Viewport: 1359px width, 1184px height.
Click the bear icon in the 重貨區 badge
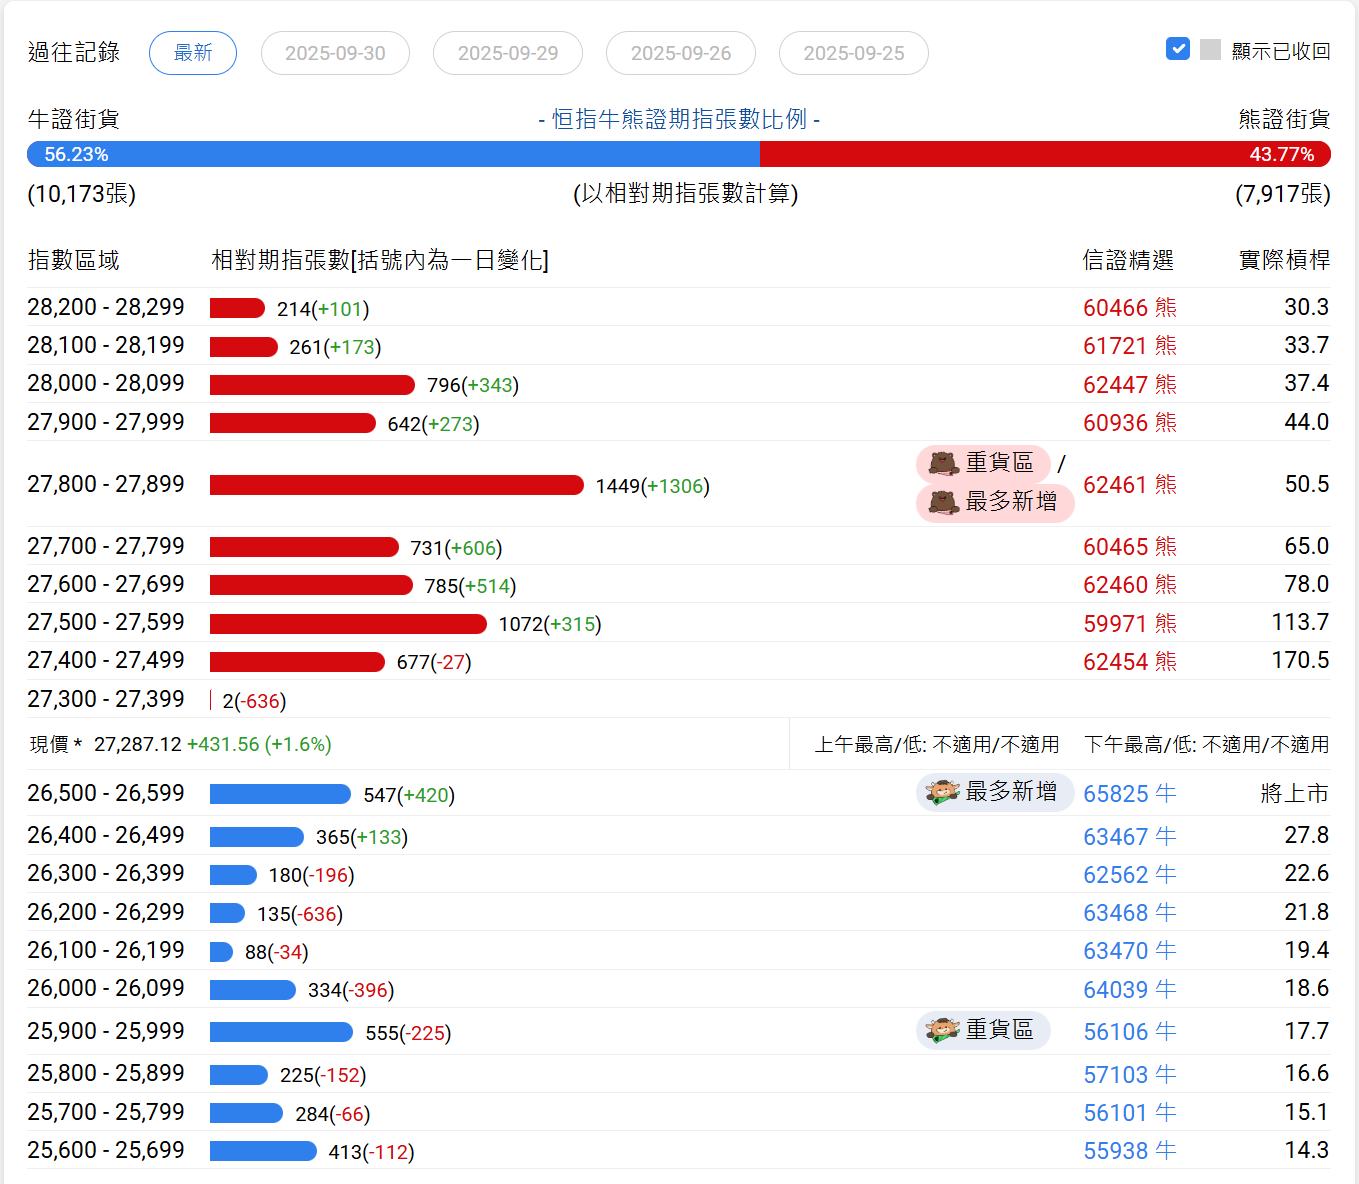pos(943,463)
